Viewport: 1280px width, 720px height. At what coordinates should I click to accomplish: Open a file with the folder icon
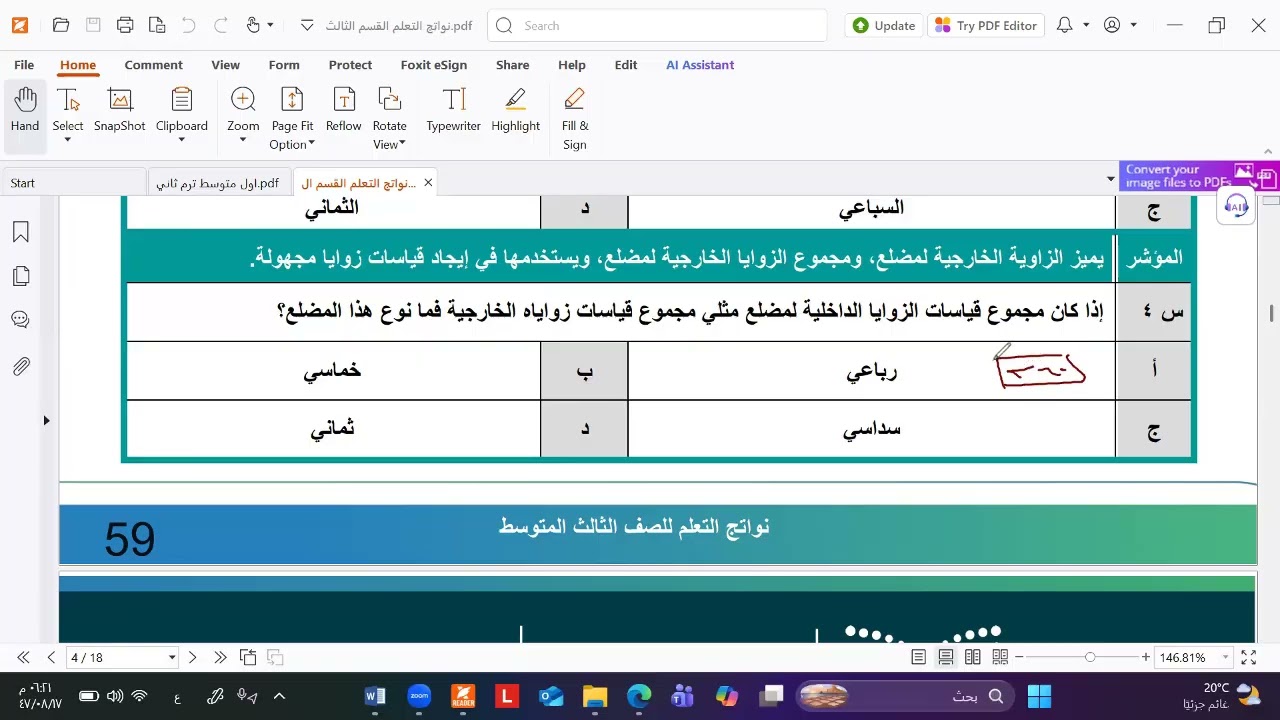tap(61, 26)
